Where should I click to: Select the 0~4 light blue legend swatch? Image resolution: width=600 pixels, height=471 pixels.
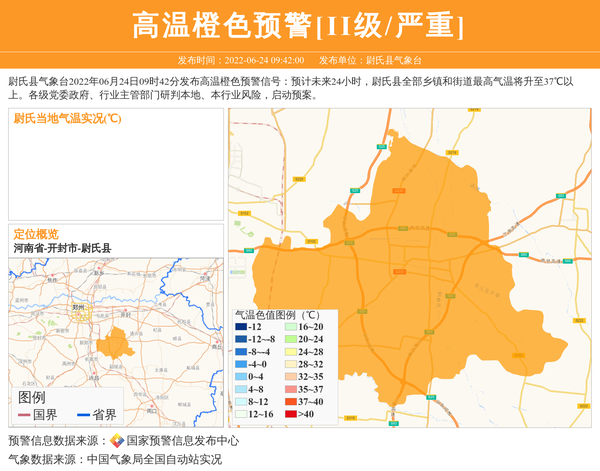pyautogui.click(x=240, y=376)
